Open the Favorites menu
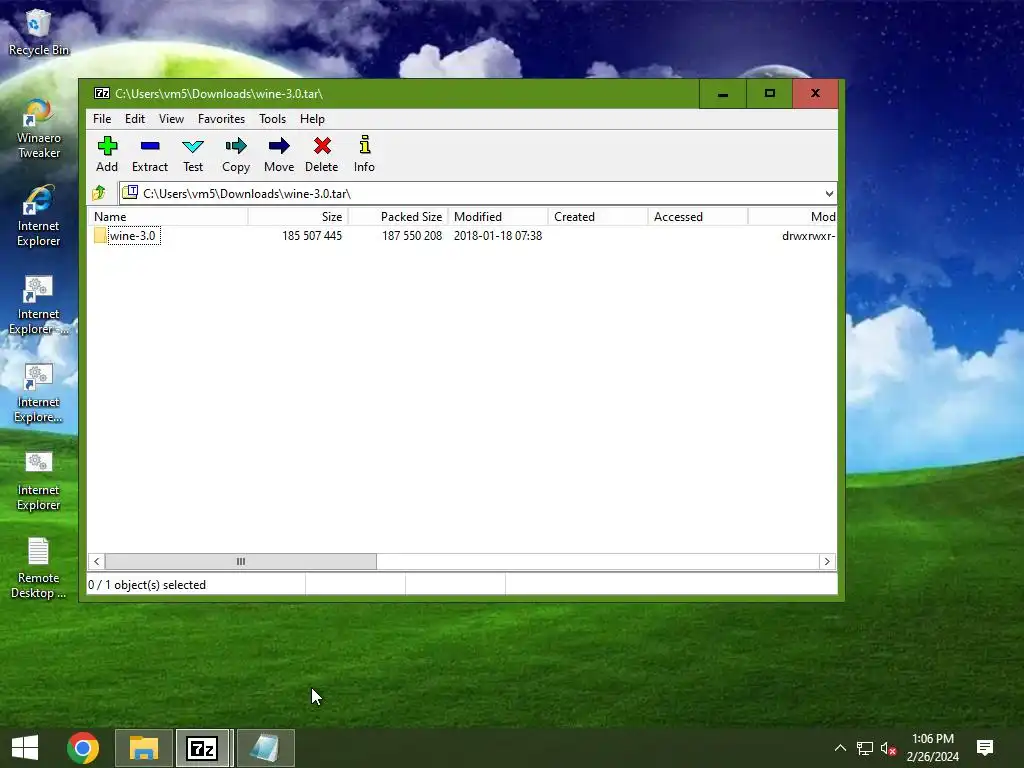Viewport: 1024px width, 768px height. click(221, 119)
